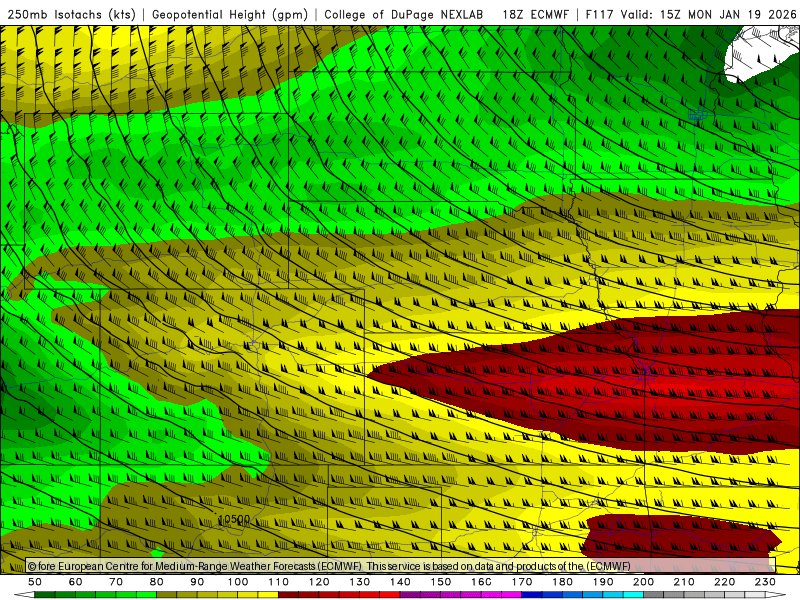Click the blue legend swatch below 170

(x=532, y=595)
